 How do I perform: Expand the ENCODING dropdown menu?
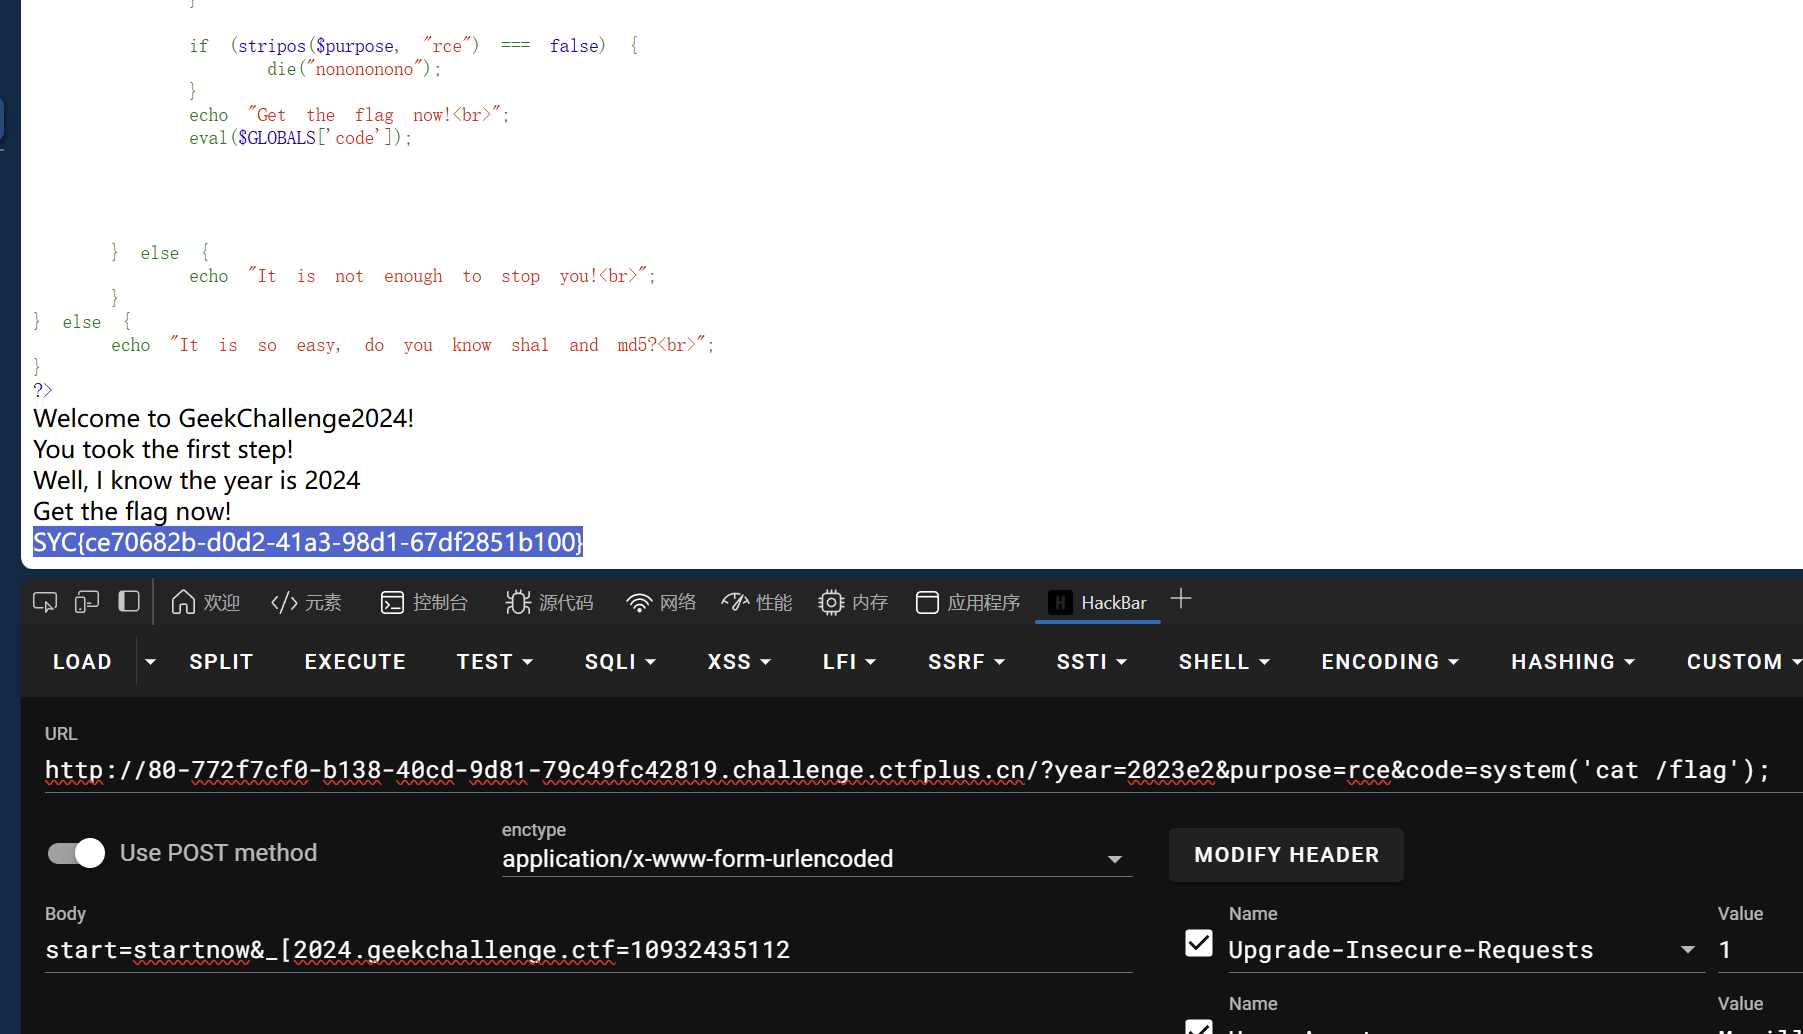[x=1389, y=662]
